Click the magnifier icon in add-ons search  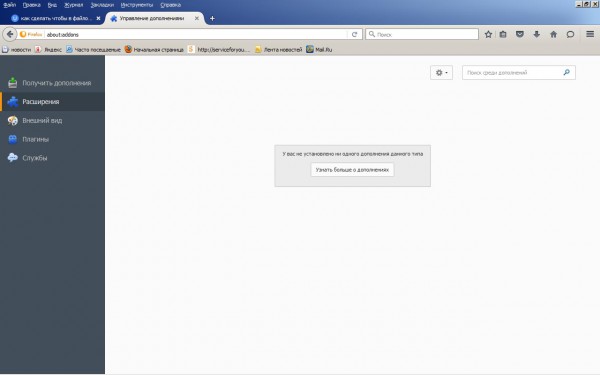(x=566, y=72)
